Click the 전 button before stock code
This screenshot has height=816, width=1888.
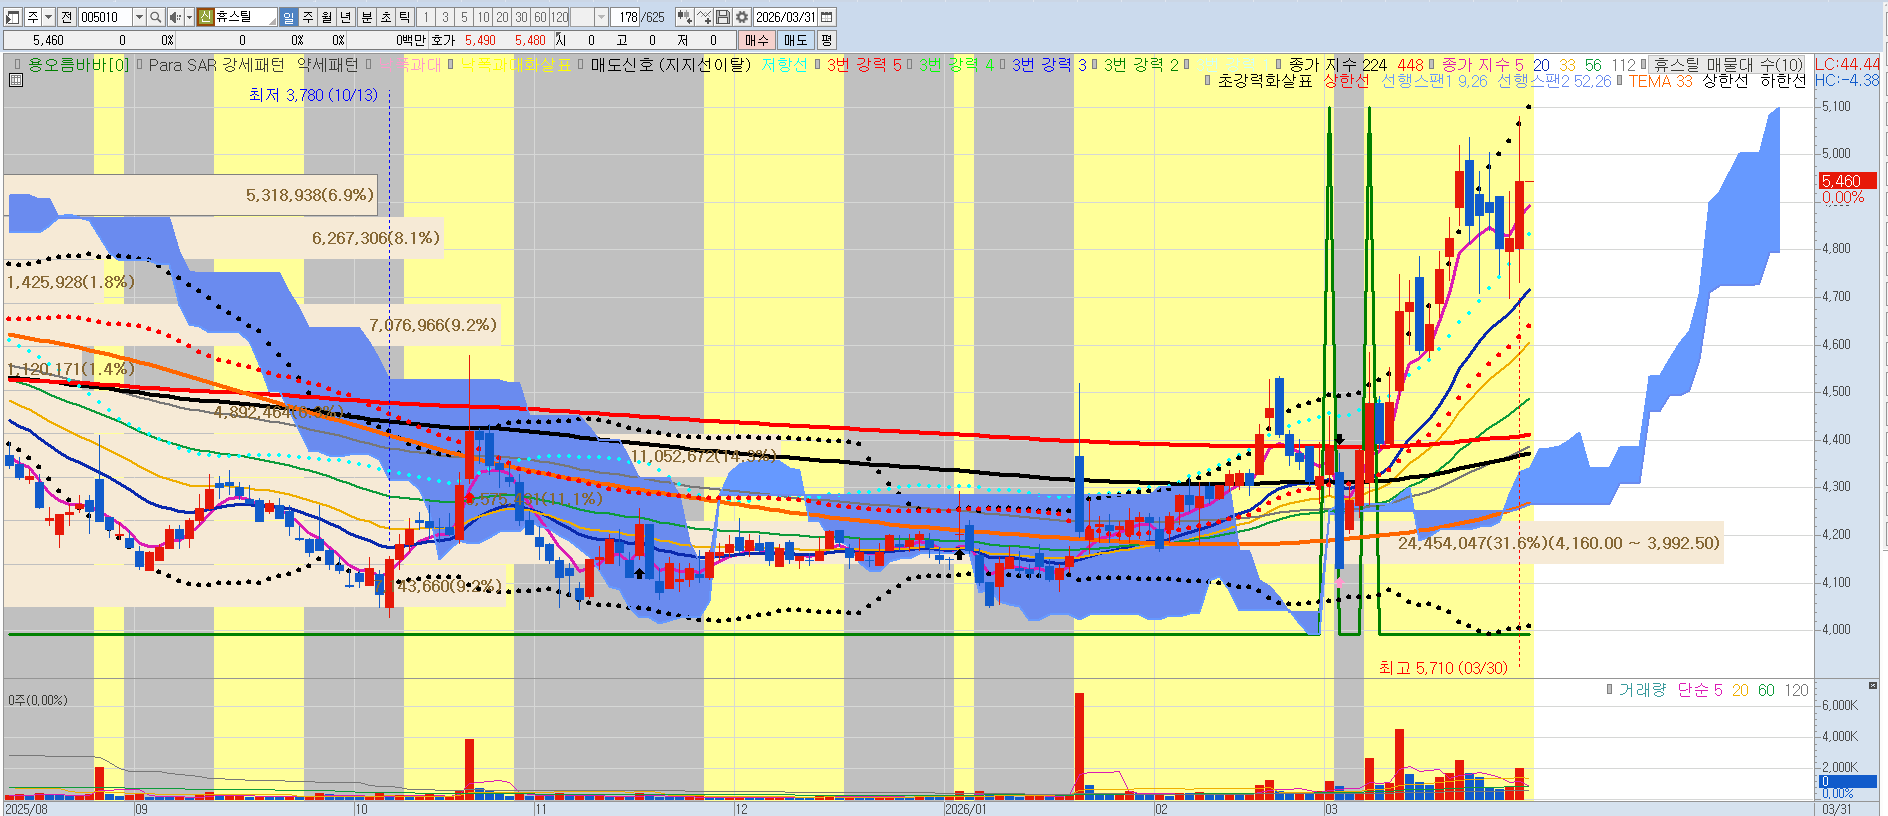click(x=66, y=17)
